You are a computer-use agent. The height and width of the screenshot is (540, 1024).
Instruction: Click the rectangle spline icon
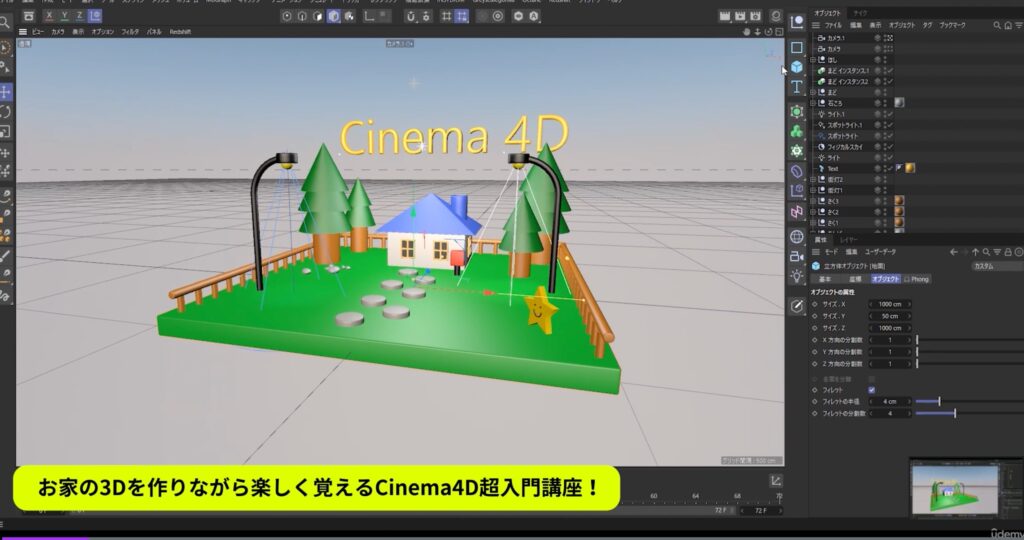797,47
